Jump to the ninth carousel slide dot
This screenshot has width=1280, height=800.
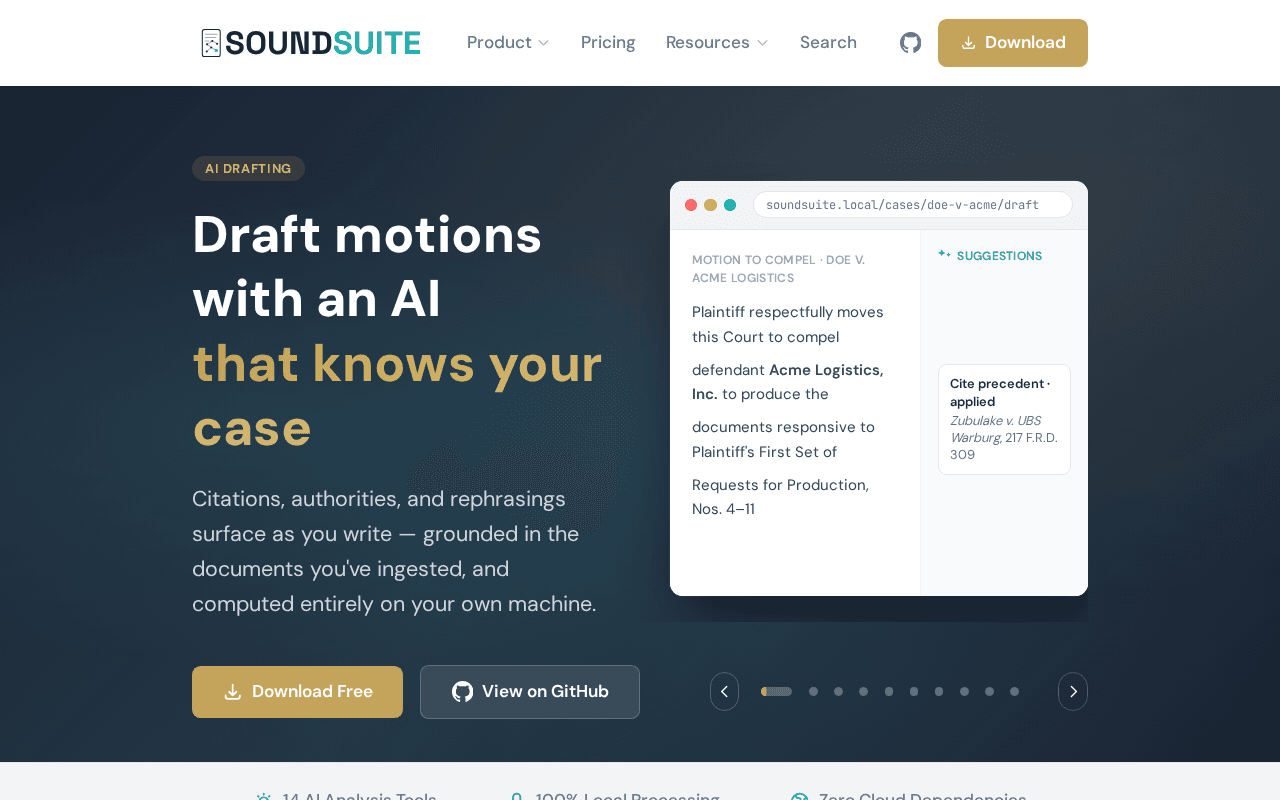990,692
